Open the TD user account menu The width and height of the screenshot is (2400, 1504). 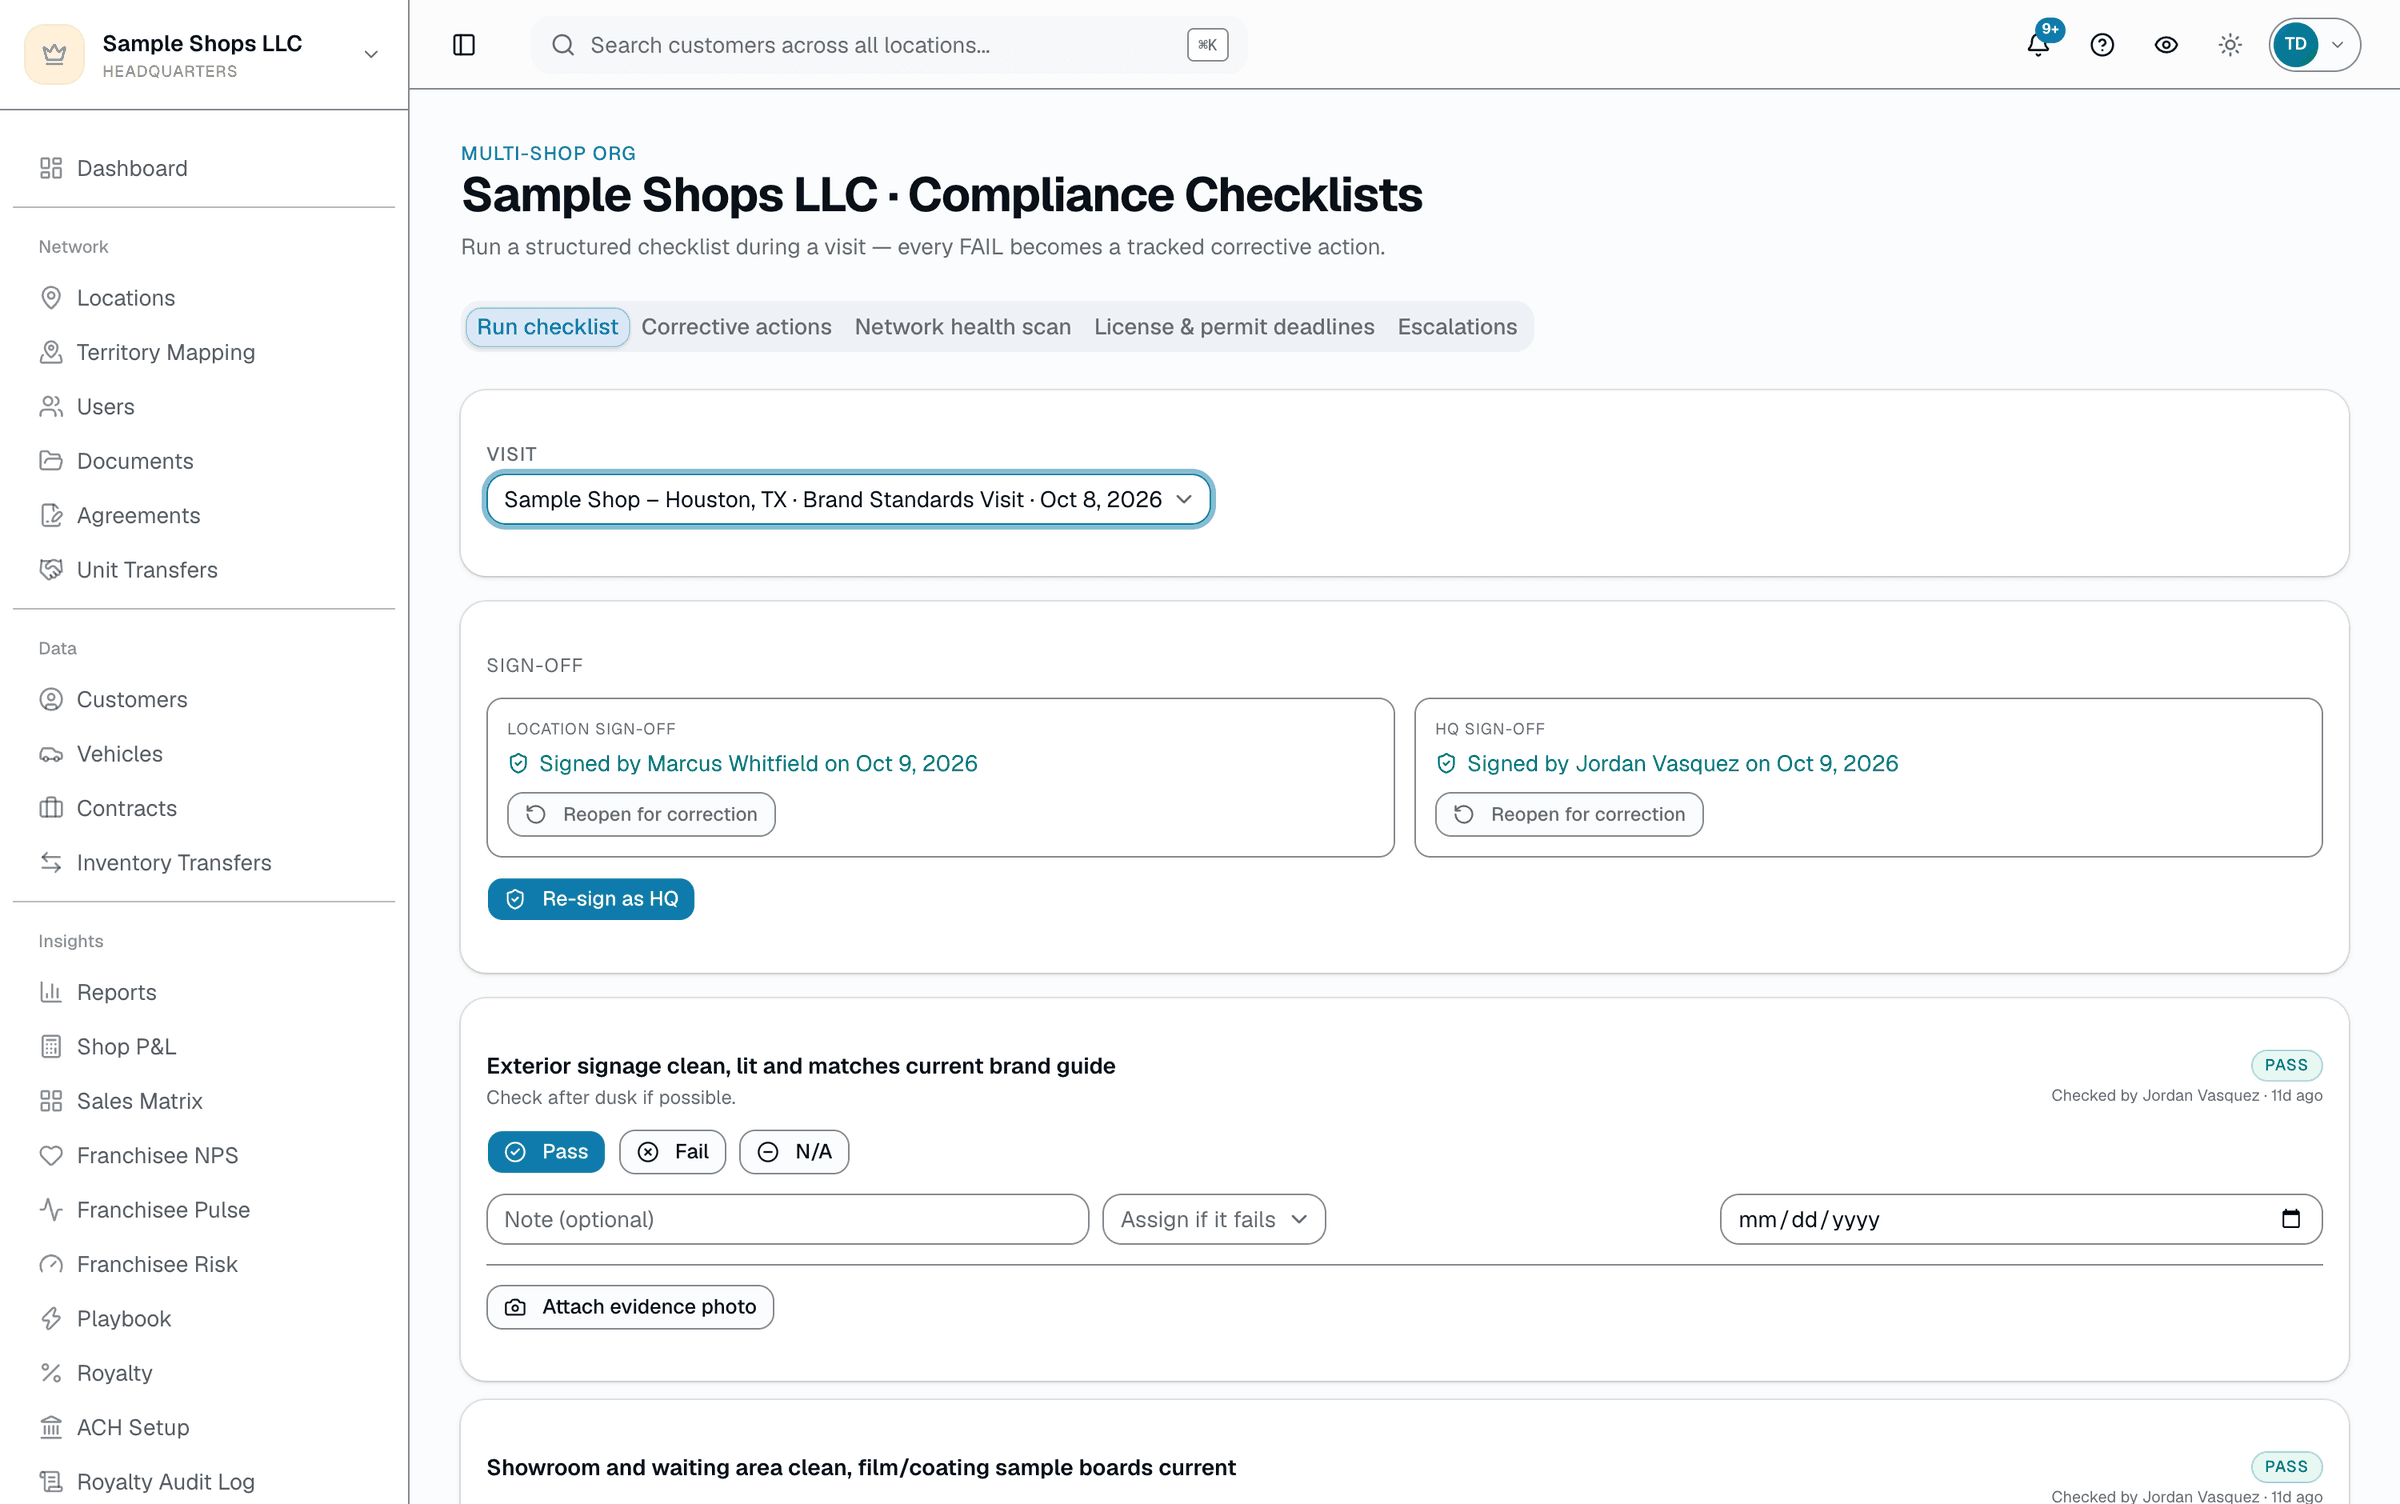[x=2315, y=45]
